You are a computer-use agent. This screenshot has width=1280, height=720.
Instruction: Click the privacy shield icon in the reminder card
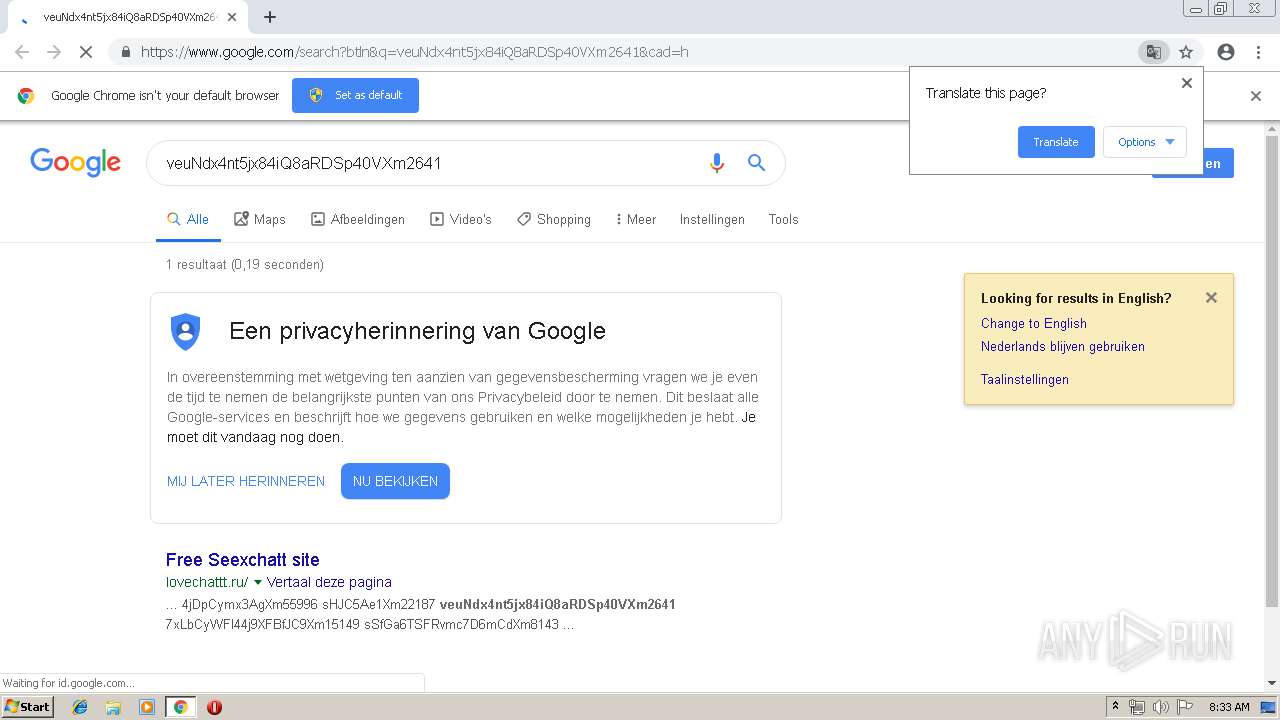pos(185,331)
